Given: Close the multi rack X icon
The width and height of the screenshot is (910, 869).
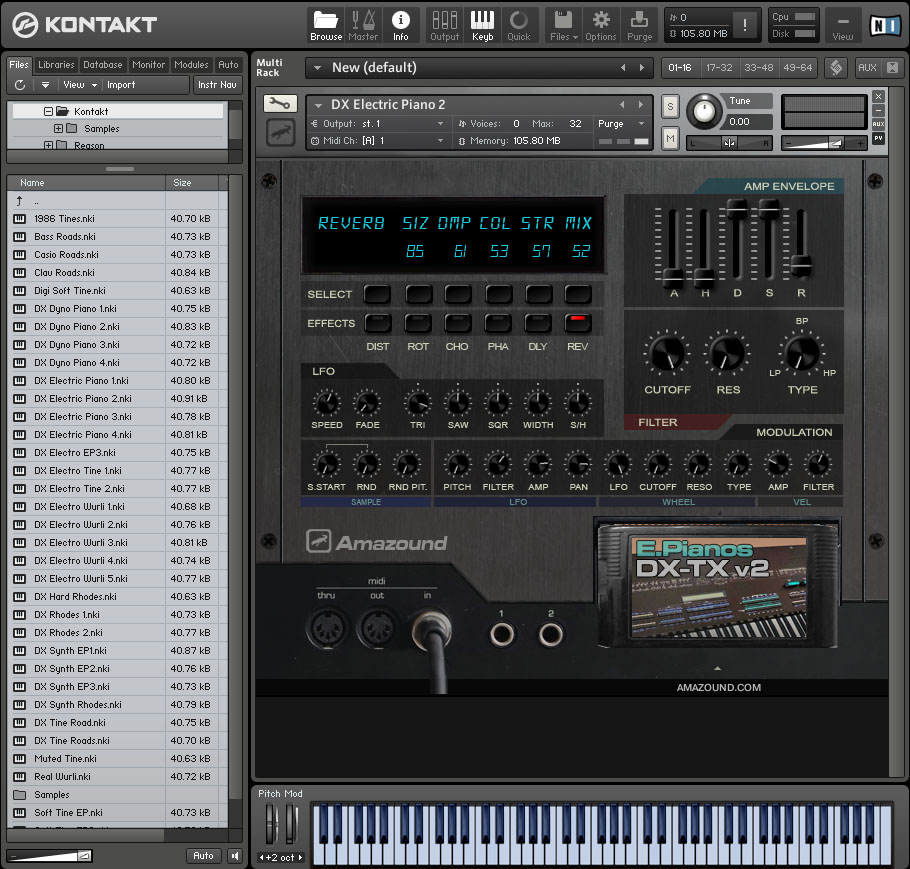Looking at the screenshot, I should pos(892,68).
